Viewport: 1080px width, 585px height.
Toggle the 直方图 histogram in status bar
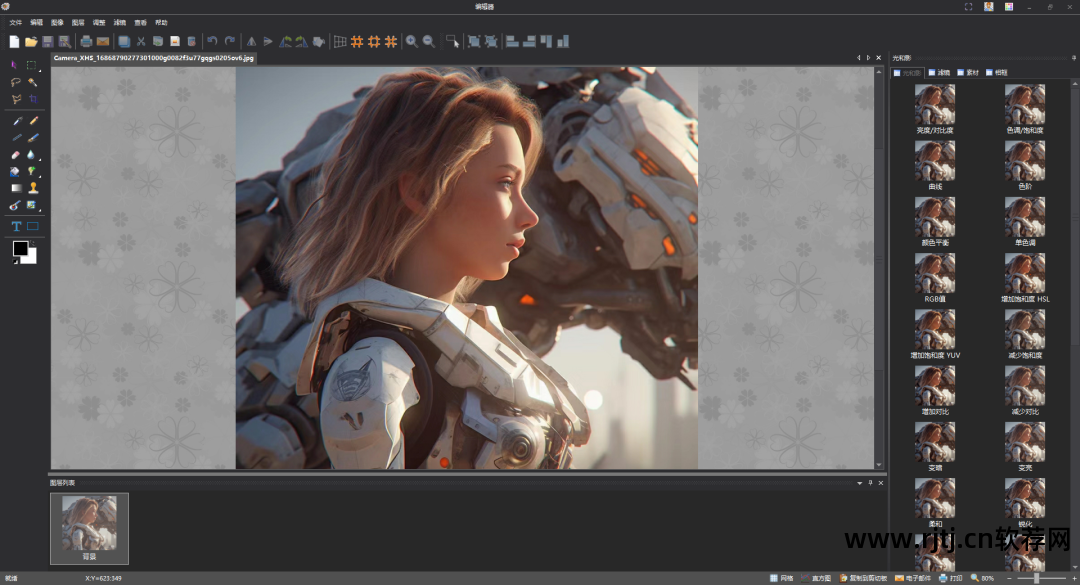815,578
